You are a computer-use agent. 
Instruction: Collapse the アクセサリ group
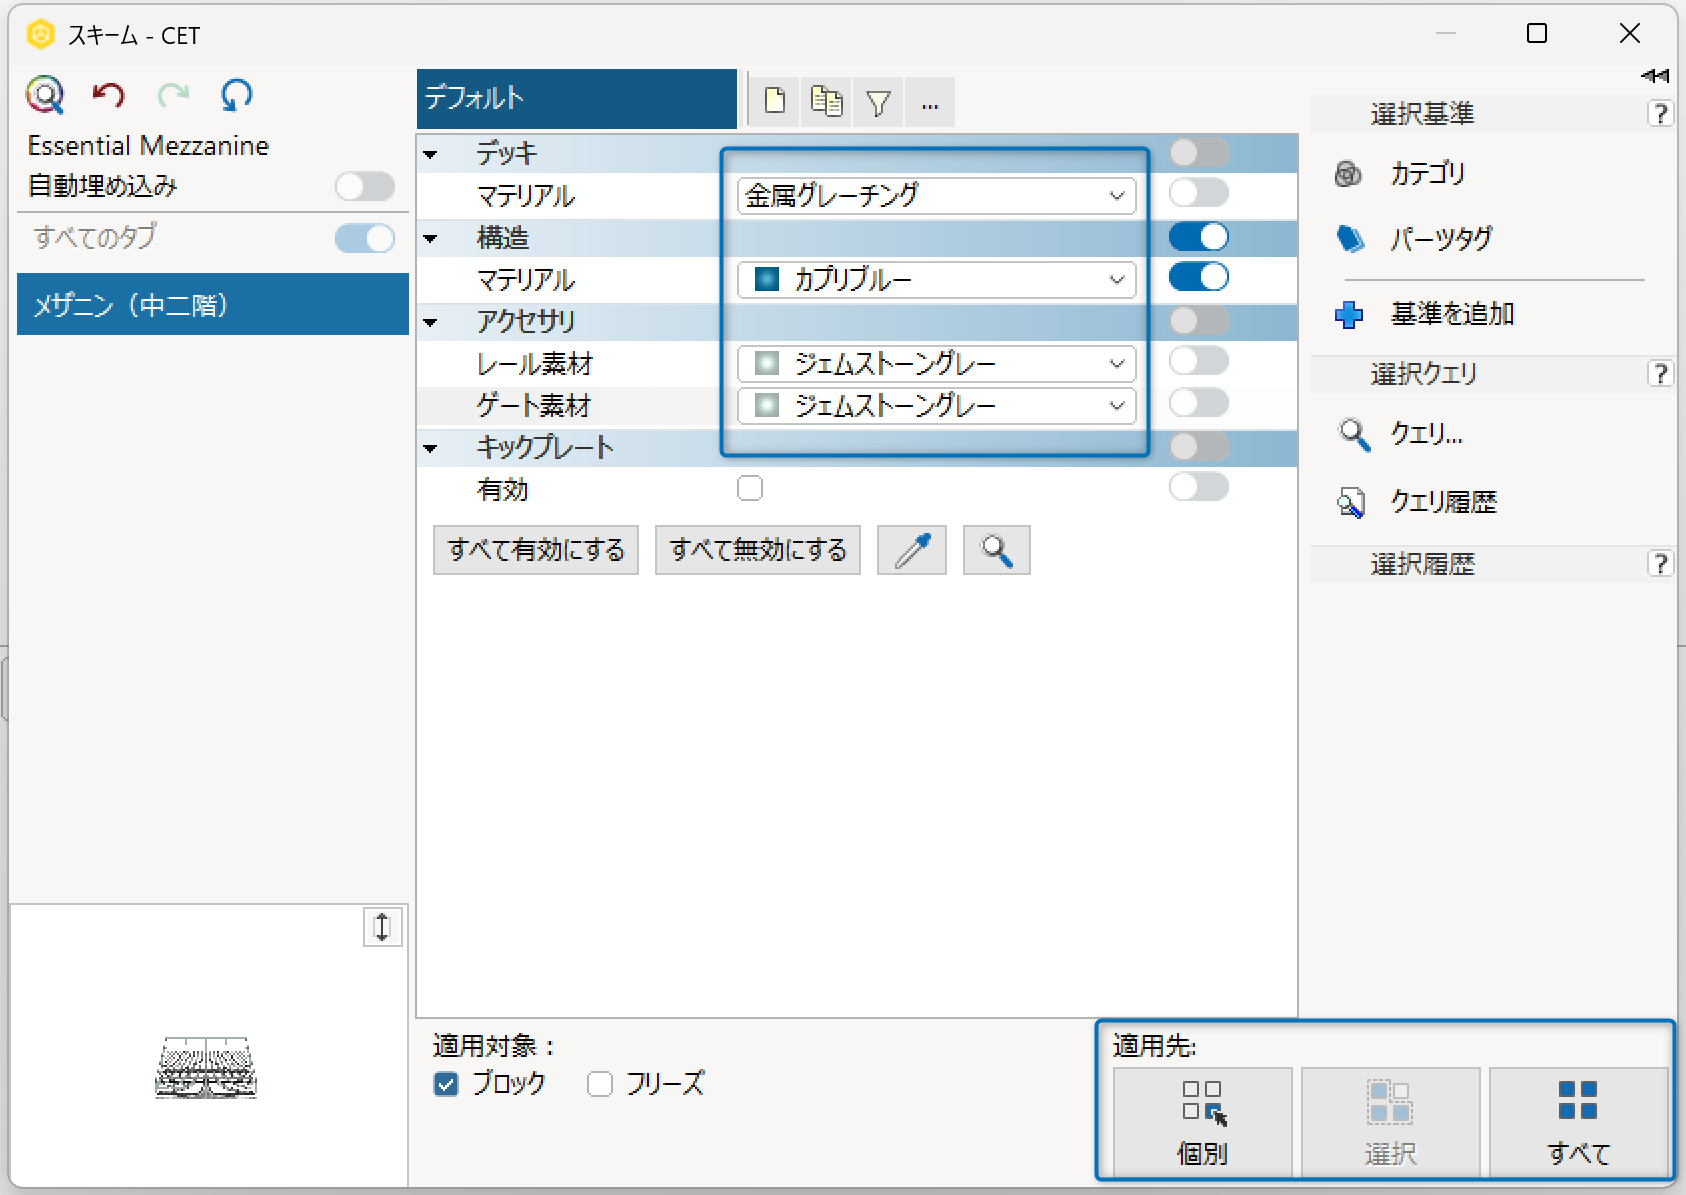coord(431,323)
